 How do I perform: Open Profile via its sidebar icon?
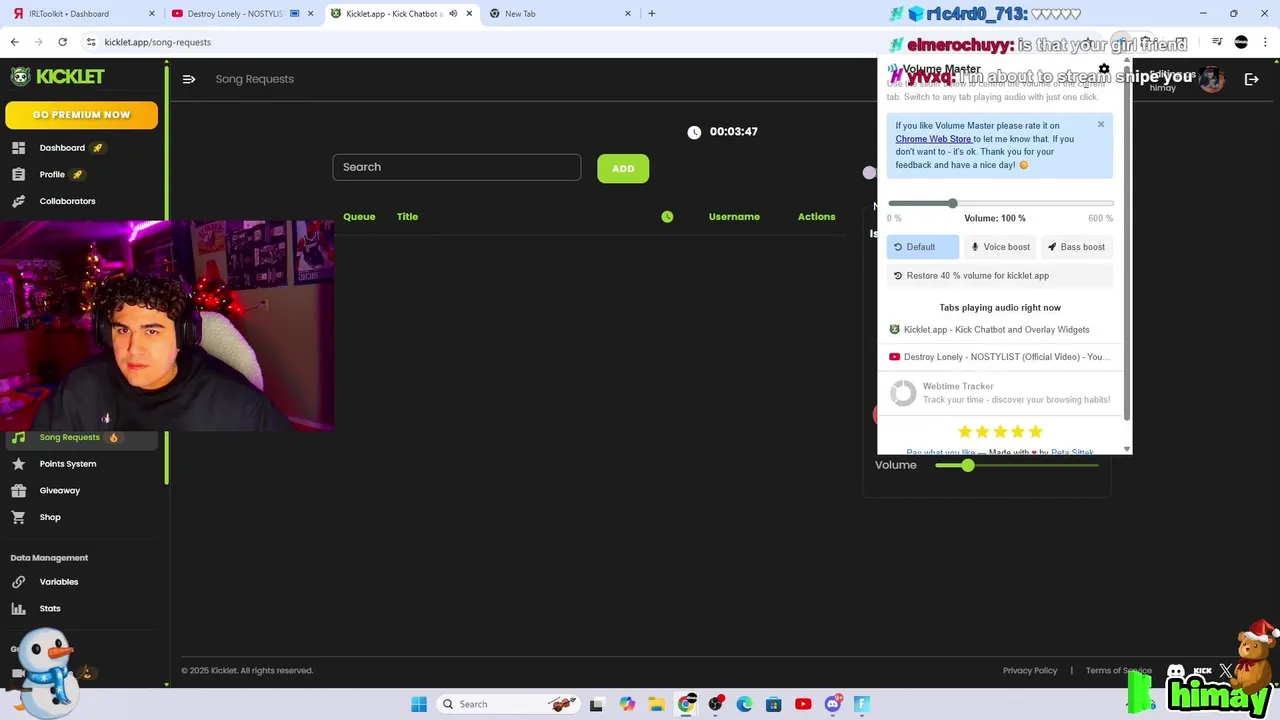[18, 175]
